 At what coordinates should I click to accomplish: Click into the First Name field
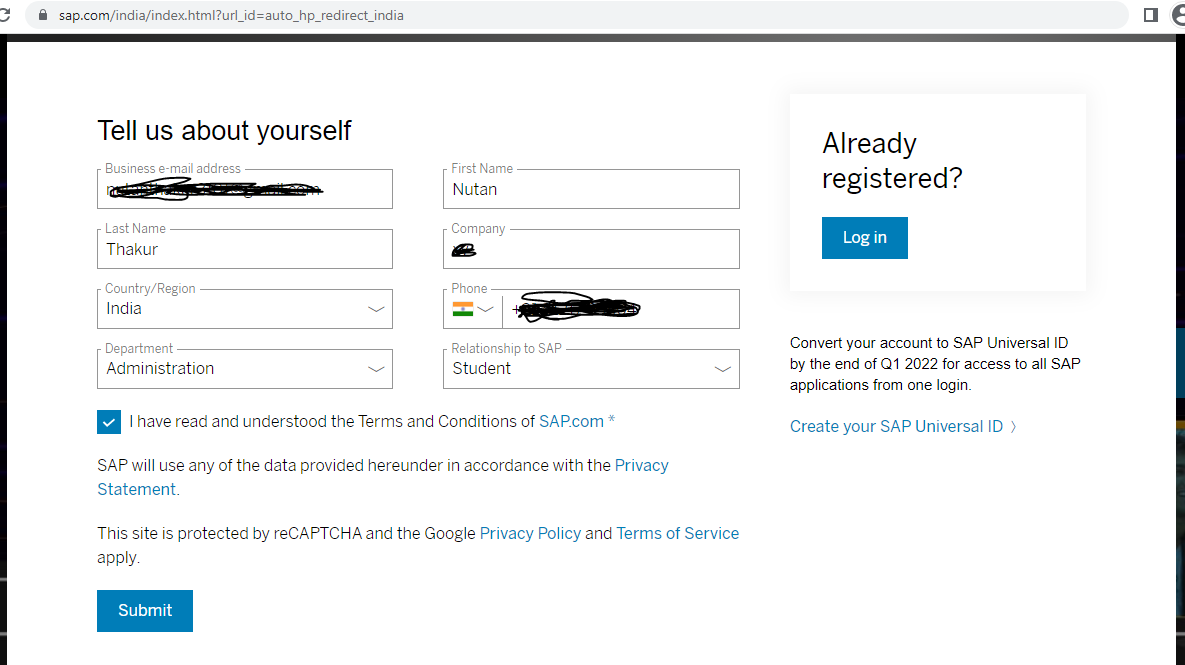point(591,189)
